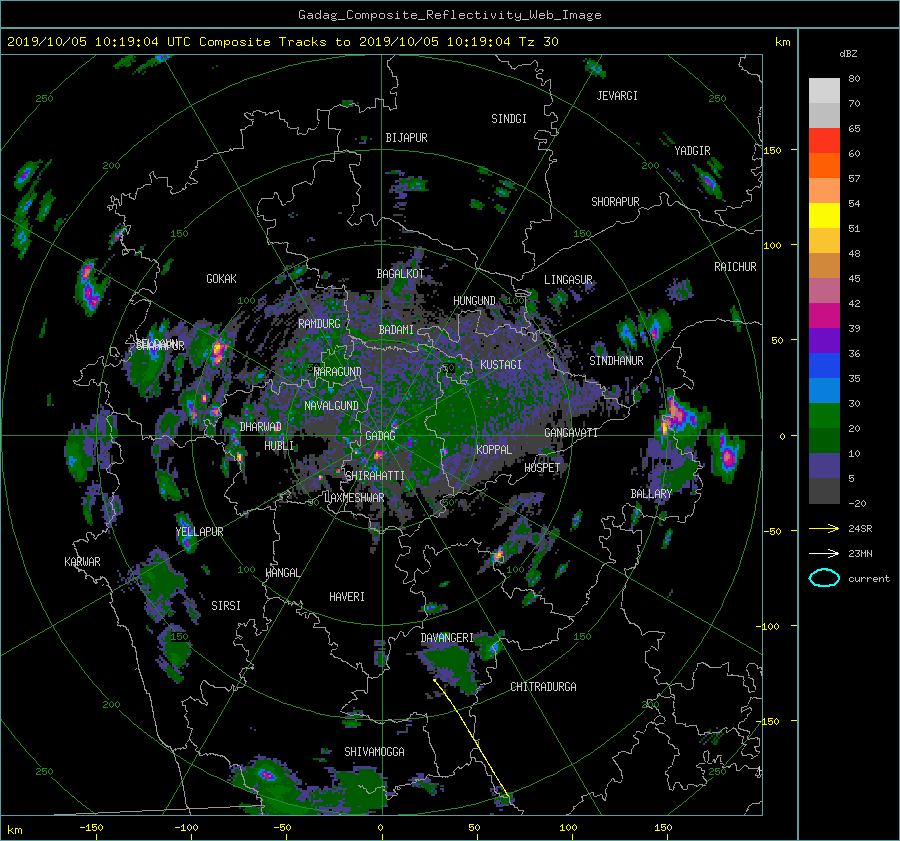Click the KUSTAGI city label
The width and height of the screenshot is (900, 841).
point(501,365)
